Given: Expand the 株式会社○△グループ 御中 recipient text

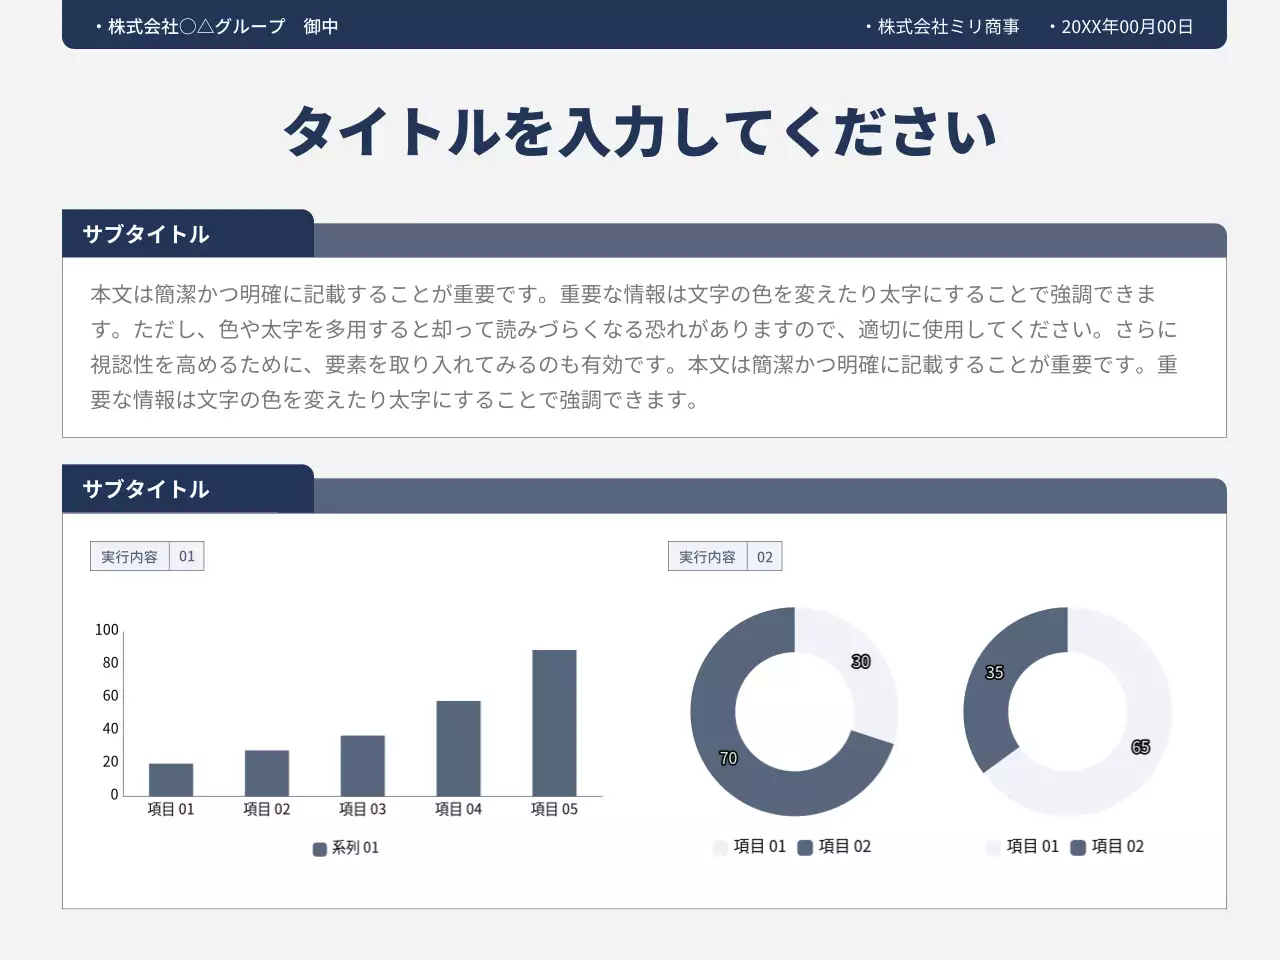Looking at the screenshot, I should [x=216, y=27].
